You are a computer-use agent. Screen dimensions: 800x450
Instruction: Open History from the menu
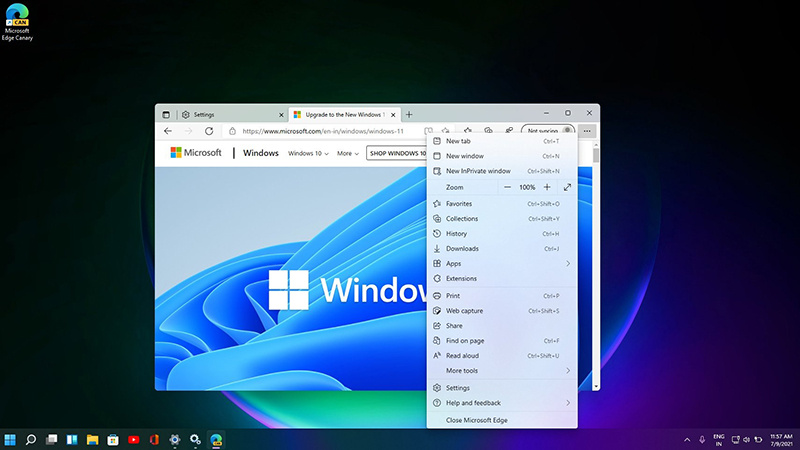click(x=502, y=234)
